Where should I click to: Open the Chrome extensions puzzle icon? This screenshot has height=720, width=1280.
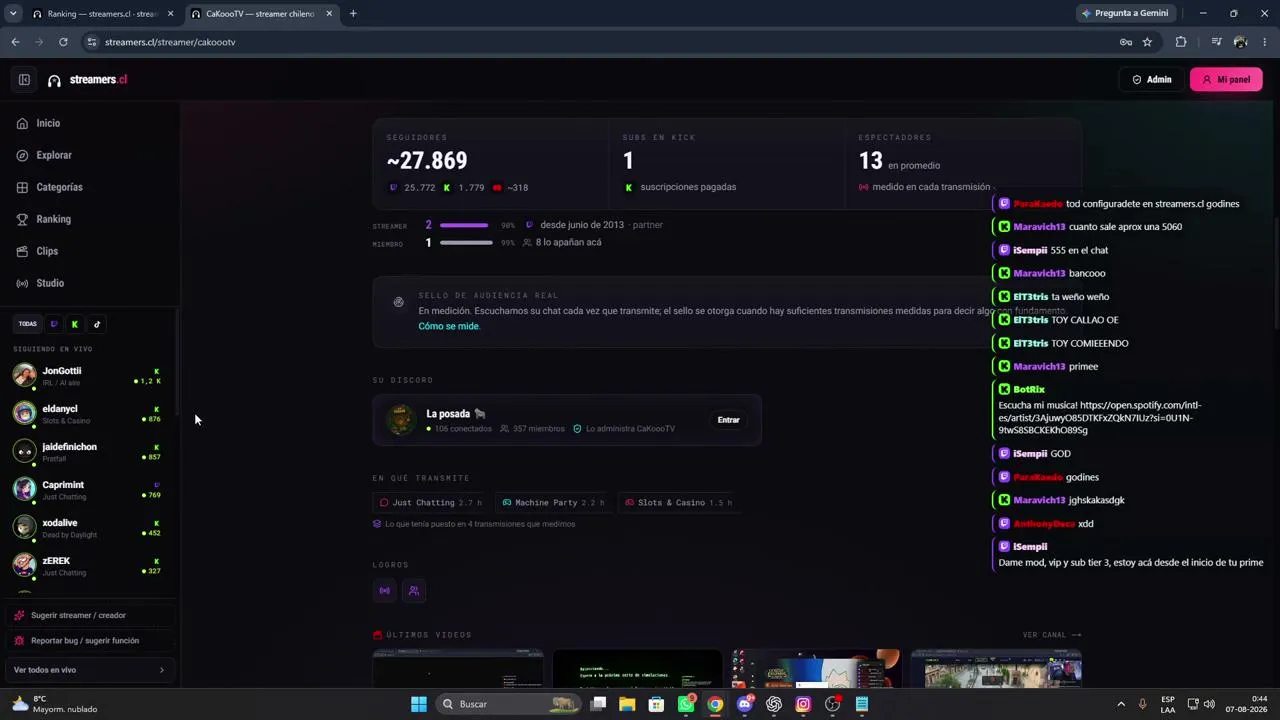(1181, 42)
